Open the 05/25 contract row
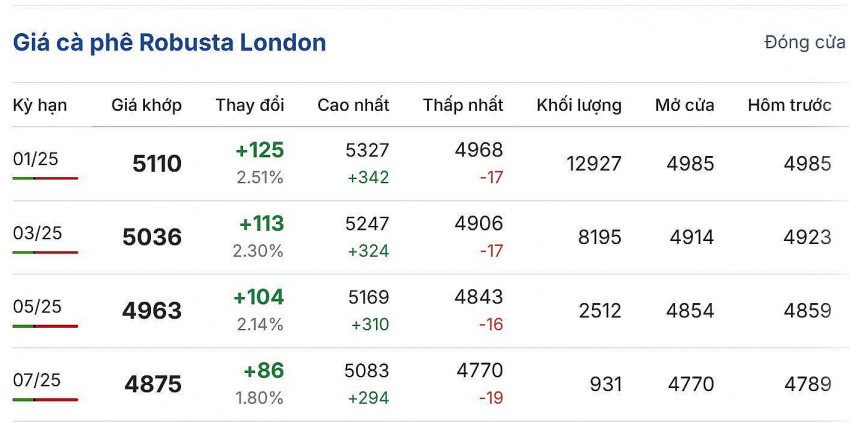This screenshot has width=850, height=423. click(x=37, y=306)
